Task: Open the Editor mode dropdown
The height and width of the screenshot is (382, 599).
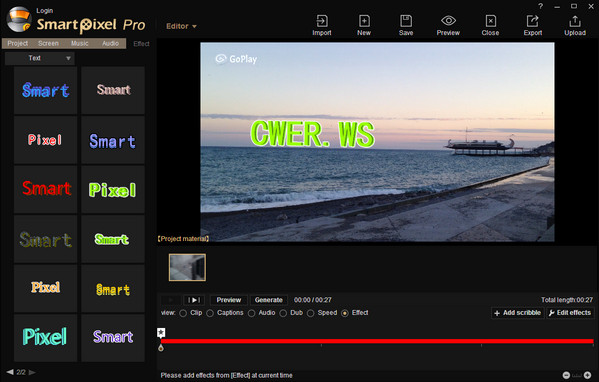Action: 181,26
